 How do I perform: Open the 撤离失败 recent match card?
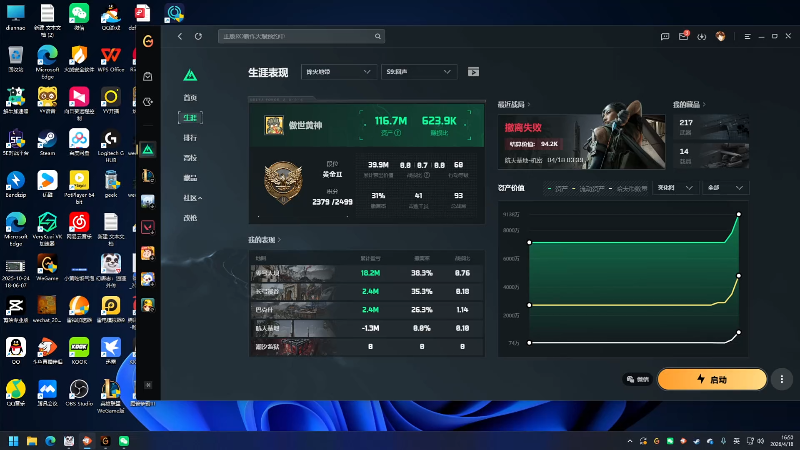pyautogui.click(x=582, y=141)
